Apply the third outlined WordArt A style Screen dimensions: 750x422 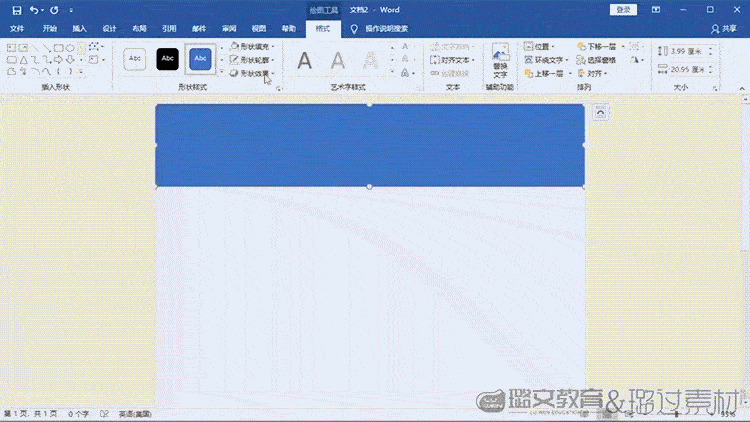pyautogui.click(x=371, y=61)
